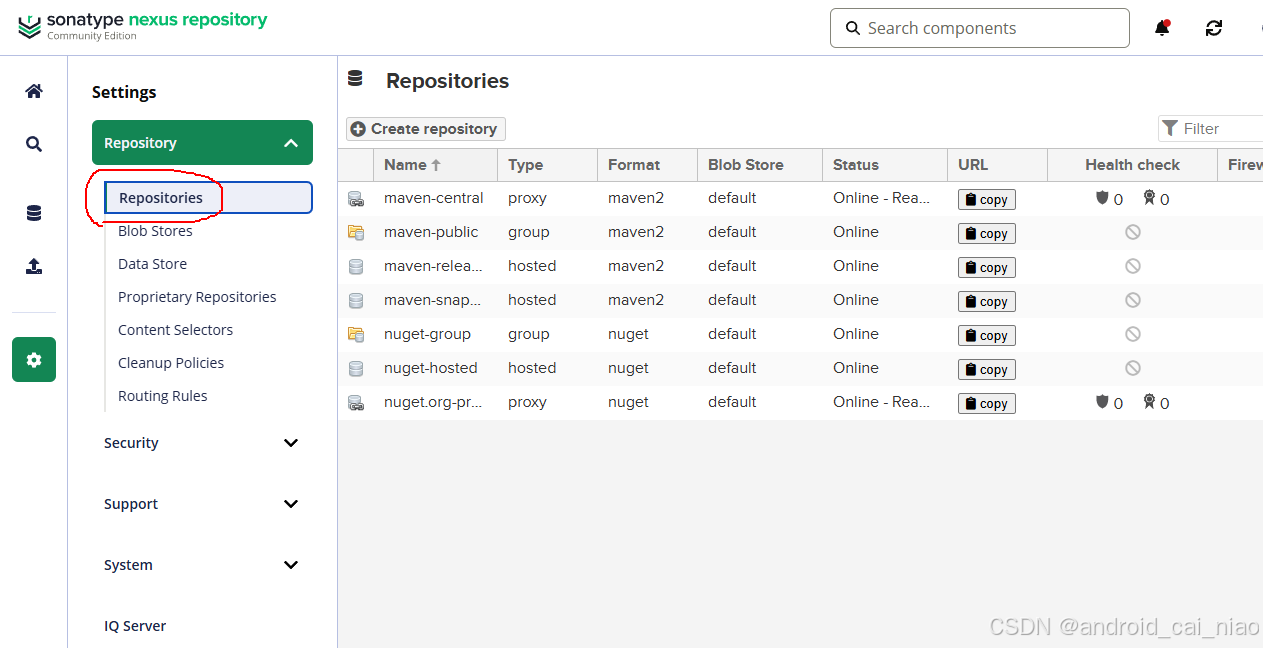Open the search icon in left sidebar
Image resolution: width=1263 pixels, height=648 pixels.
click(x=34, y=144)
